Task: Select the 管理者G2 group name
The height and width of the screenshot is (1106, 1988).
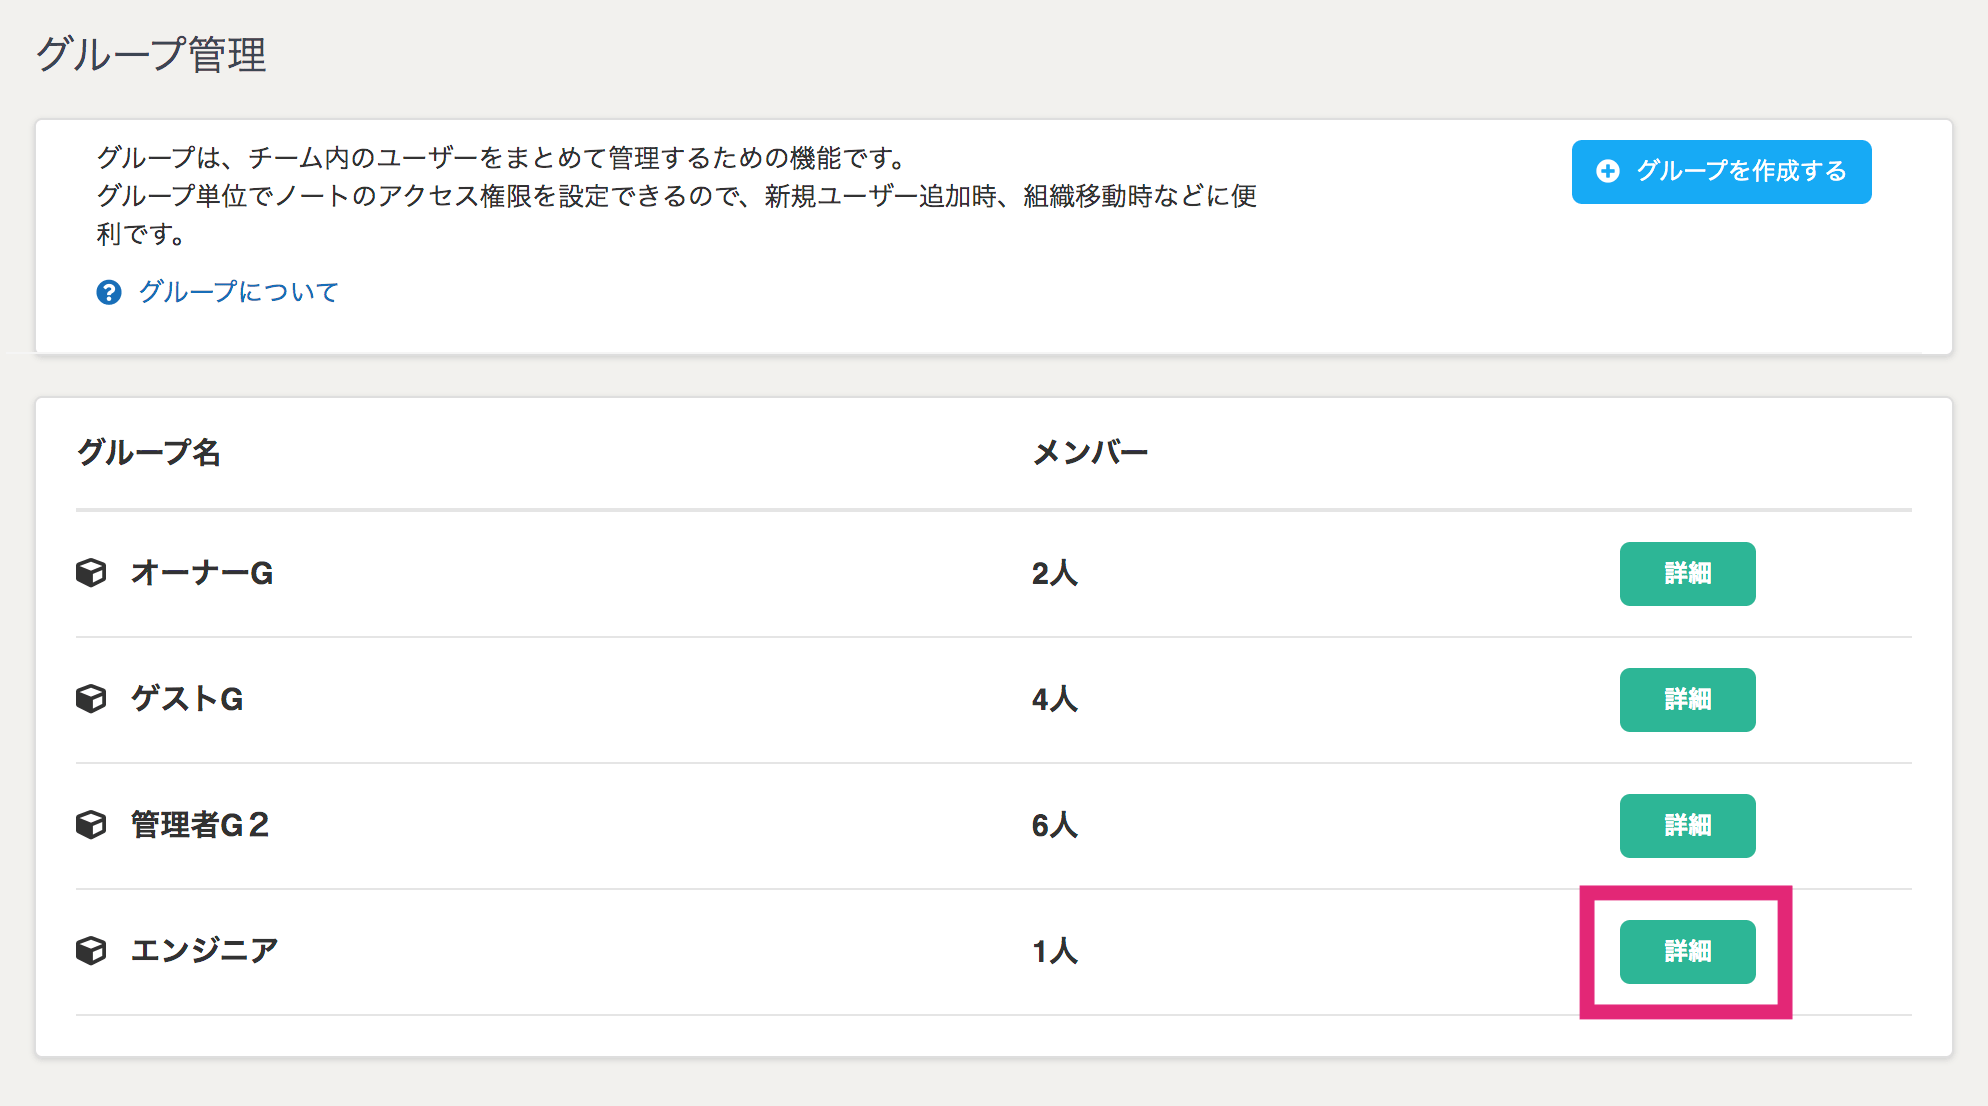Action: pos(200,825)
